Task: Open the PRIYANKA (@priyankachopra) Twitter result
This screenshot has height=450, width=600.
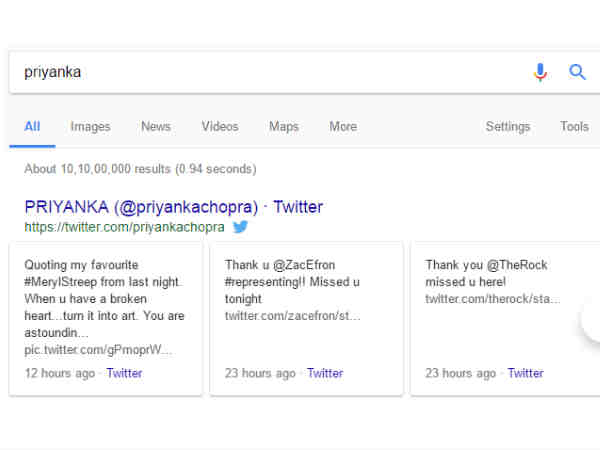Action: point(173,207)
